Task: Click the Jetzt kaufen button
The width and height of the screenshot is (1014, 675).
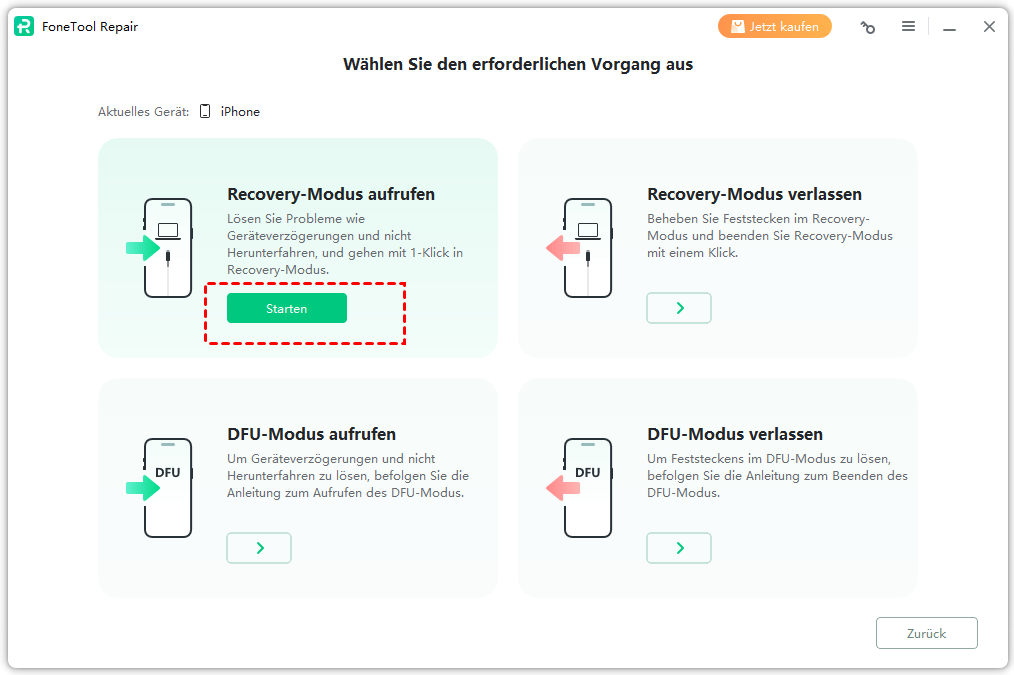Action: 775,27
